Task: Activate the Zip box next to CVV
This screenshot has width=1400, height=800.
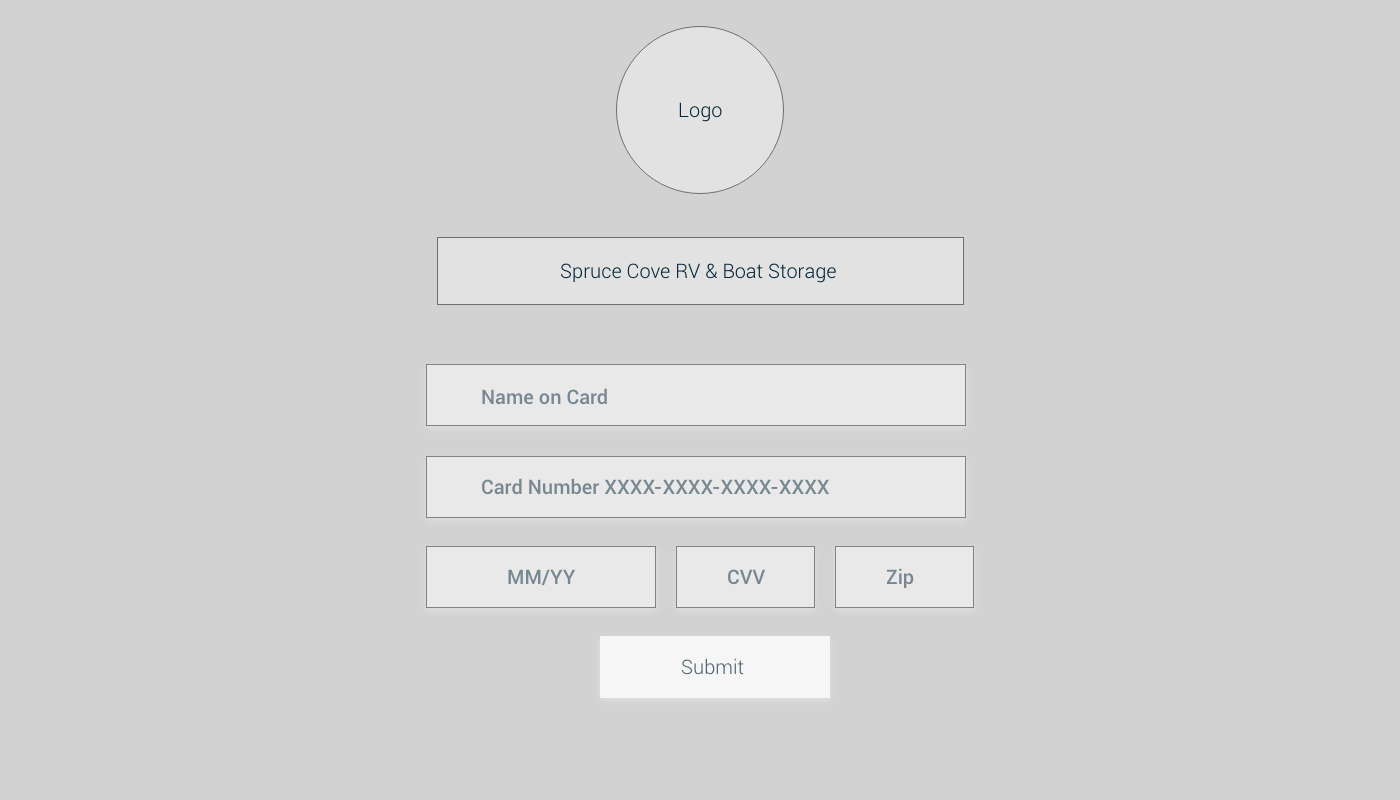Action: click(904, 577)
